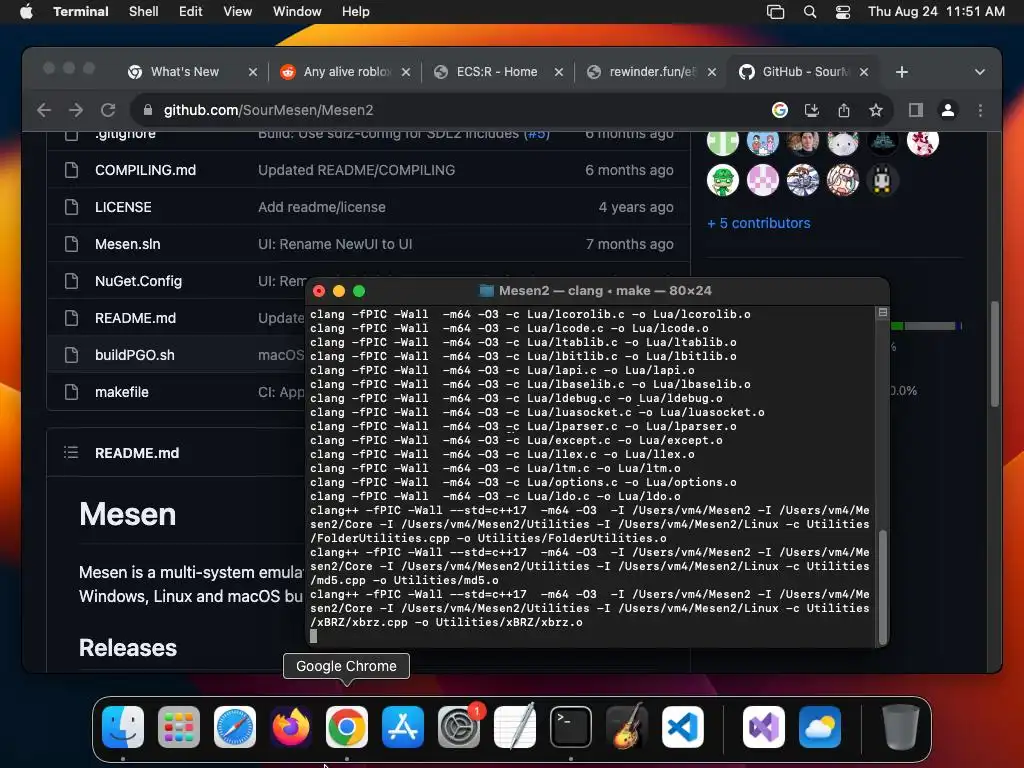Switch to the rewinder.fun tab

point(652,72)
